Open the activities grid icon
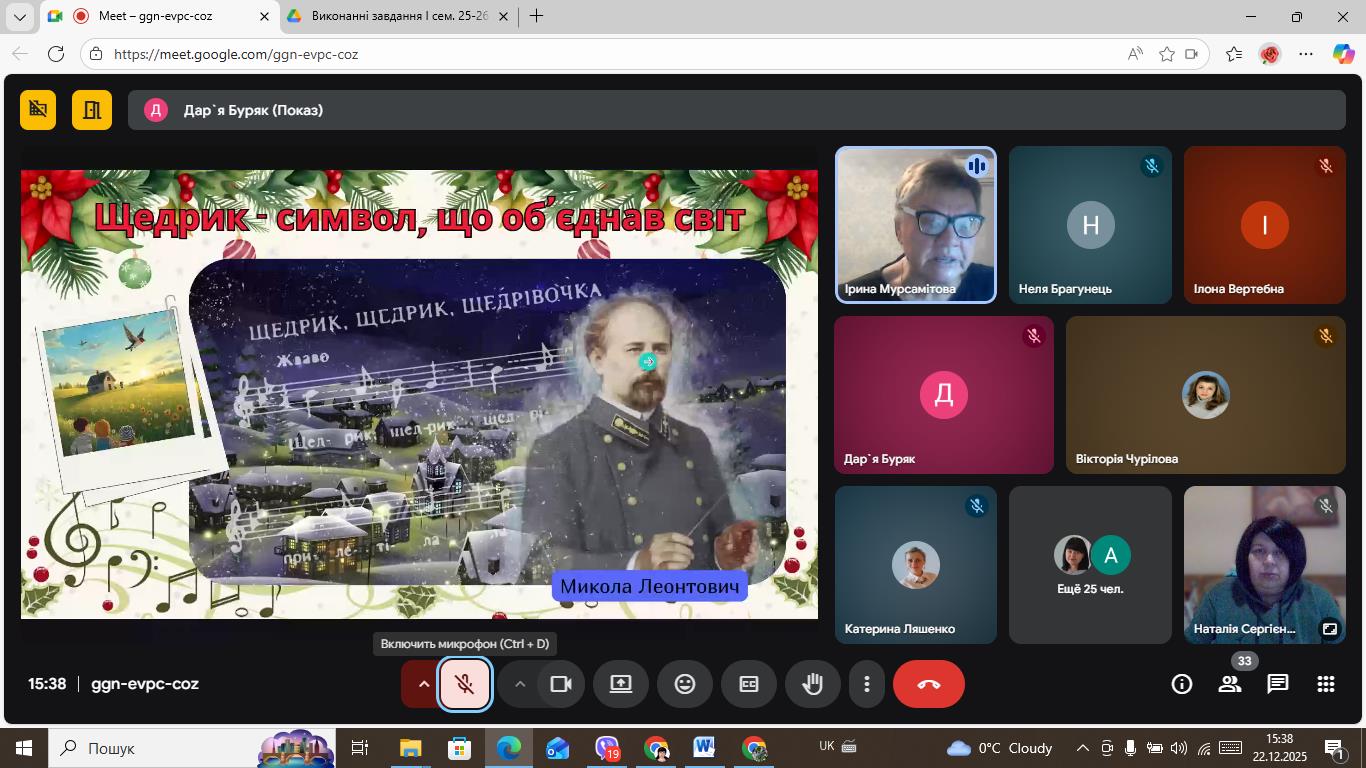 click(1326, 684)
